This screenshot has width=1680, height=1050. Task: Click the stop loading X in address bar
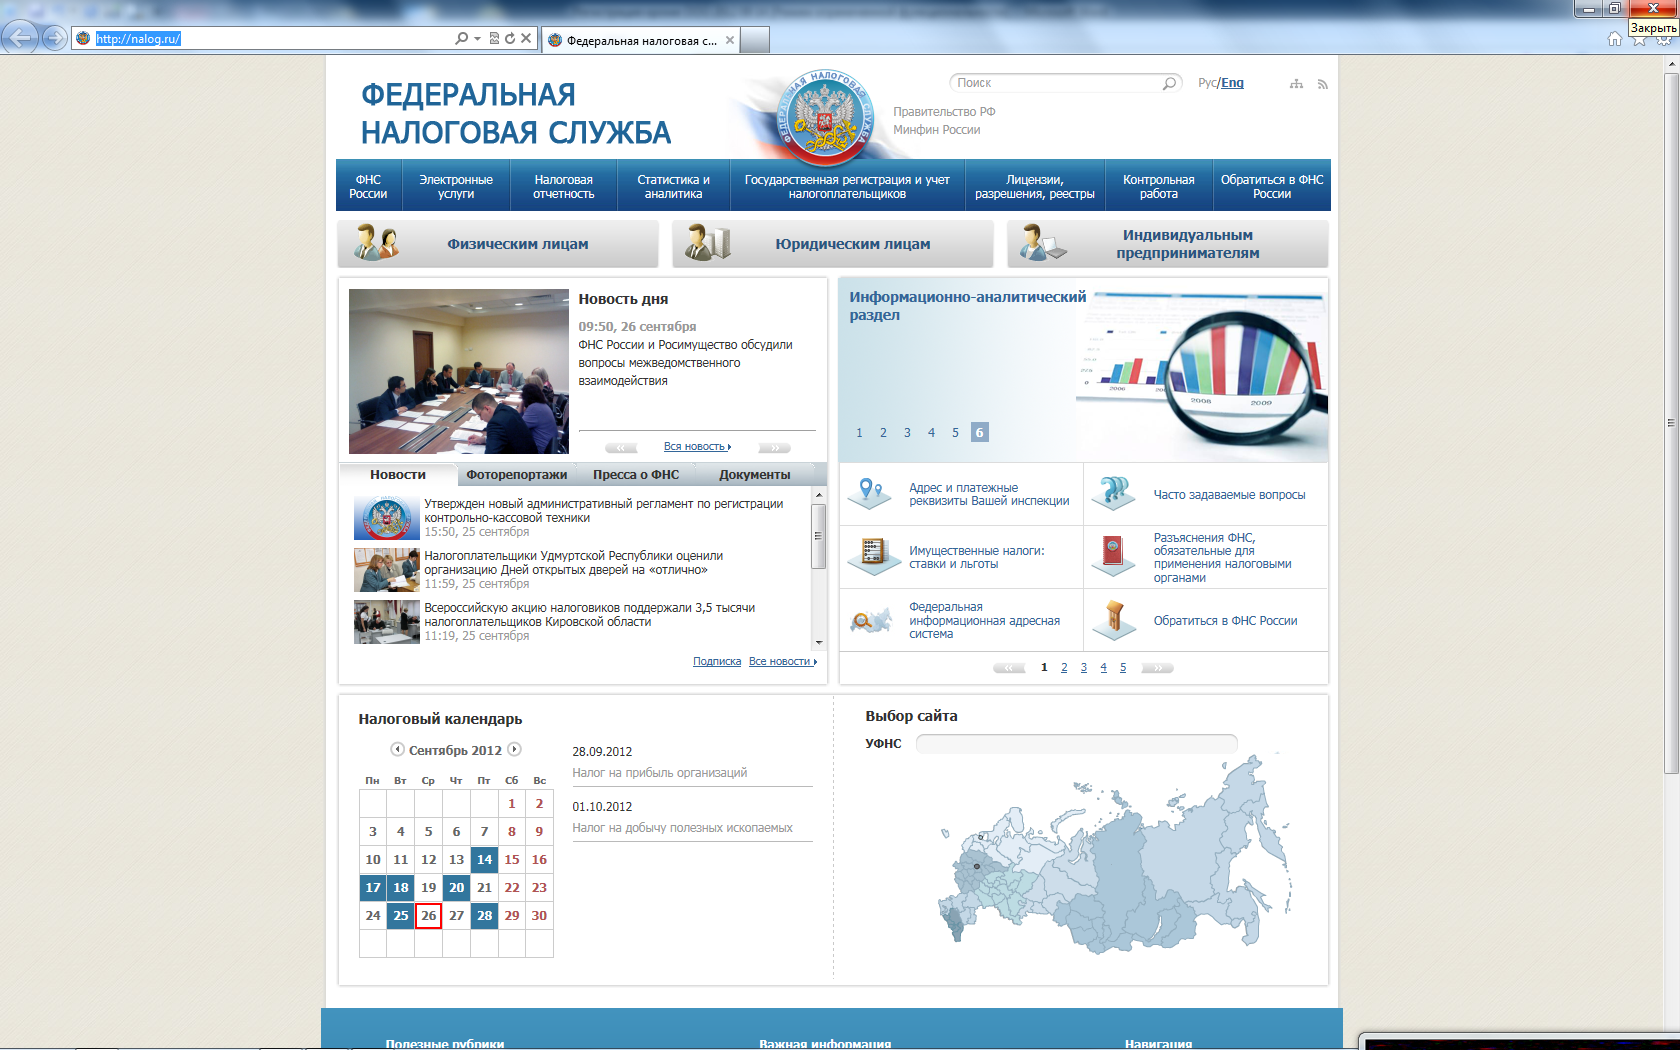[x=526, y=38]
